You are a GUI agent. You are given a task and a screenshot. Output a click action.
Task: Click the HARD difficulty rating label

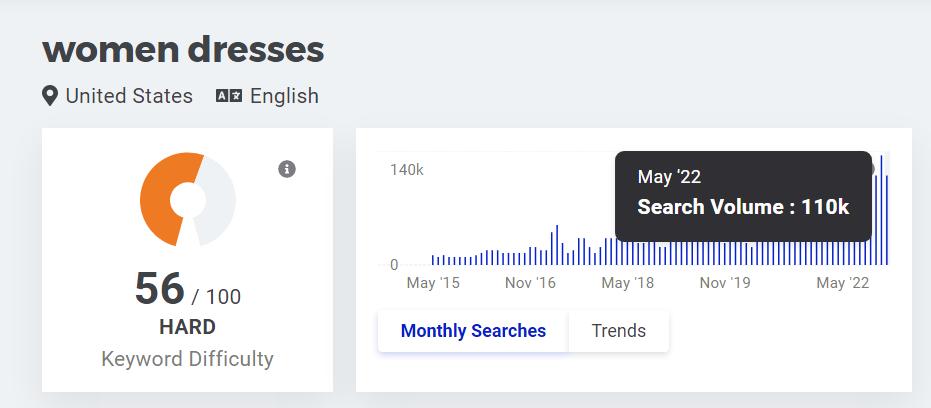tap(187, 327)
